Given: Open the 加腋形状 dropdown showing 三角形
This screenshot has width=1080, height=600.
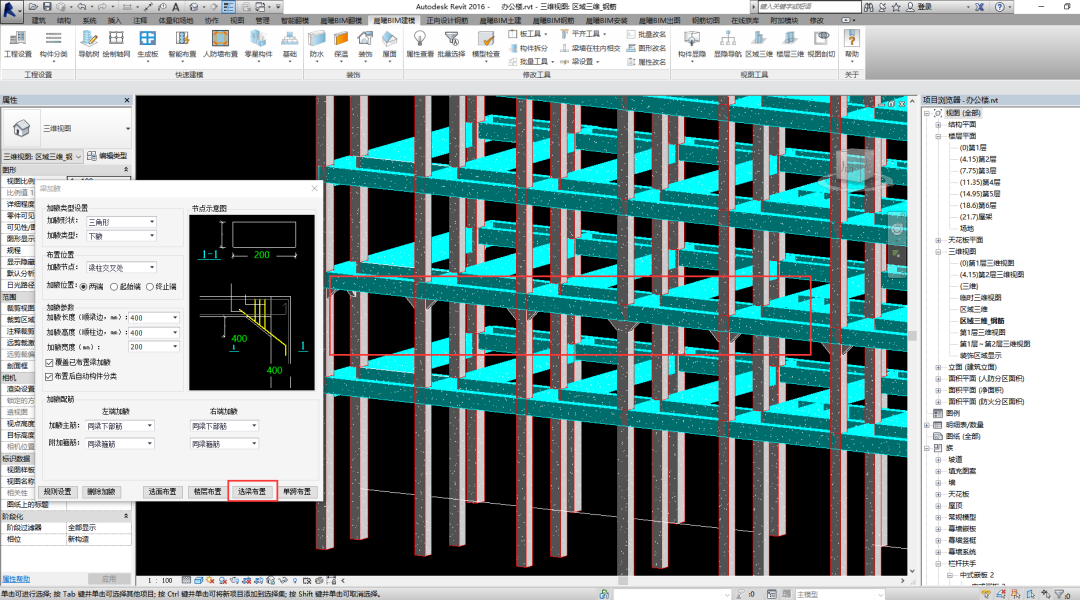Looking at the screenshot, I should pyautogui.click(x=121, y=221).
